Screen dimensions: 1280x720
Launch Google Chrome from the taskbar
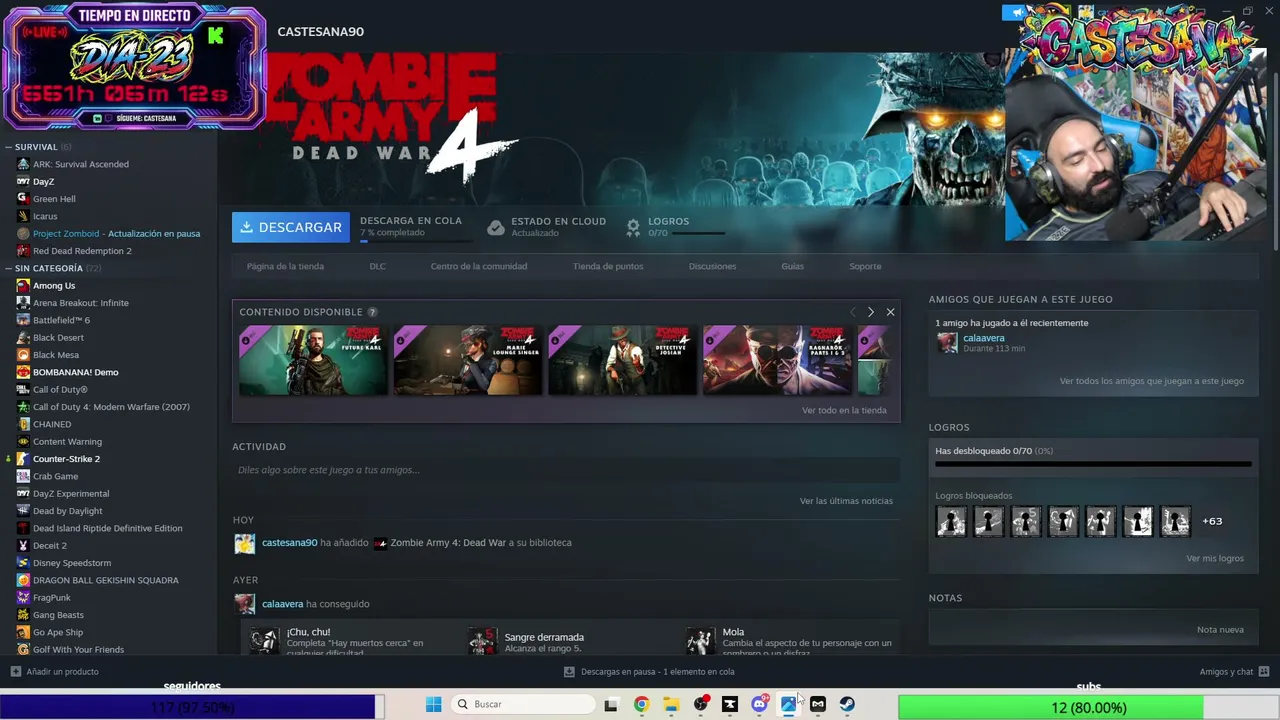tap(641, 704)
